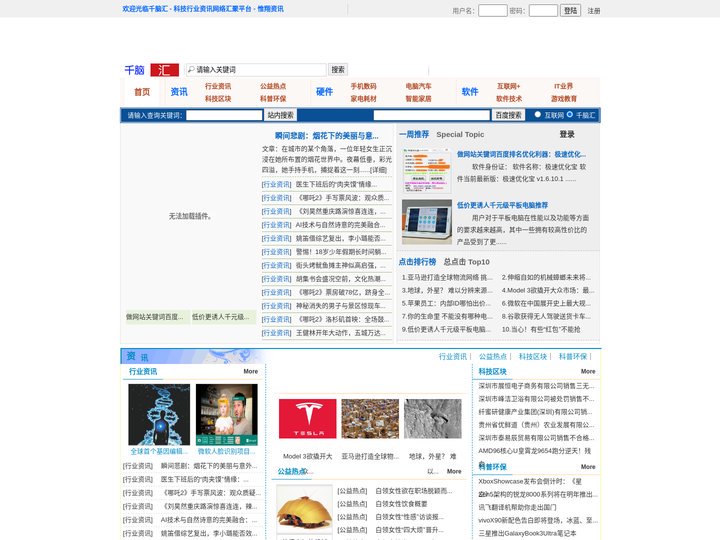
Task: Open 智能家居 in the nav bar
Action: (418, 99)
